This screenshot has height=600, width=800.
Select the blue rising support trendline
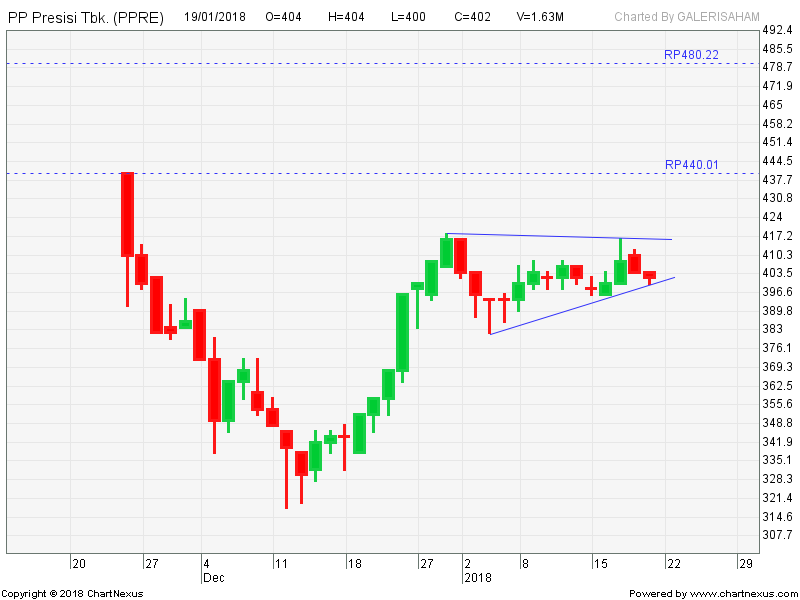[580, 306]
